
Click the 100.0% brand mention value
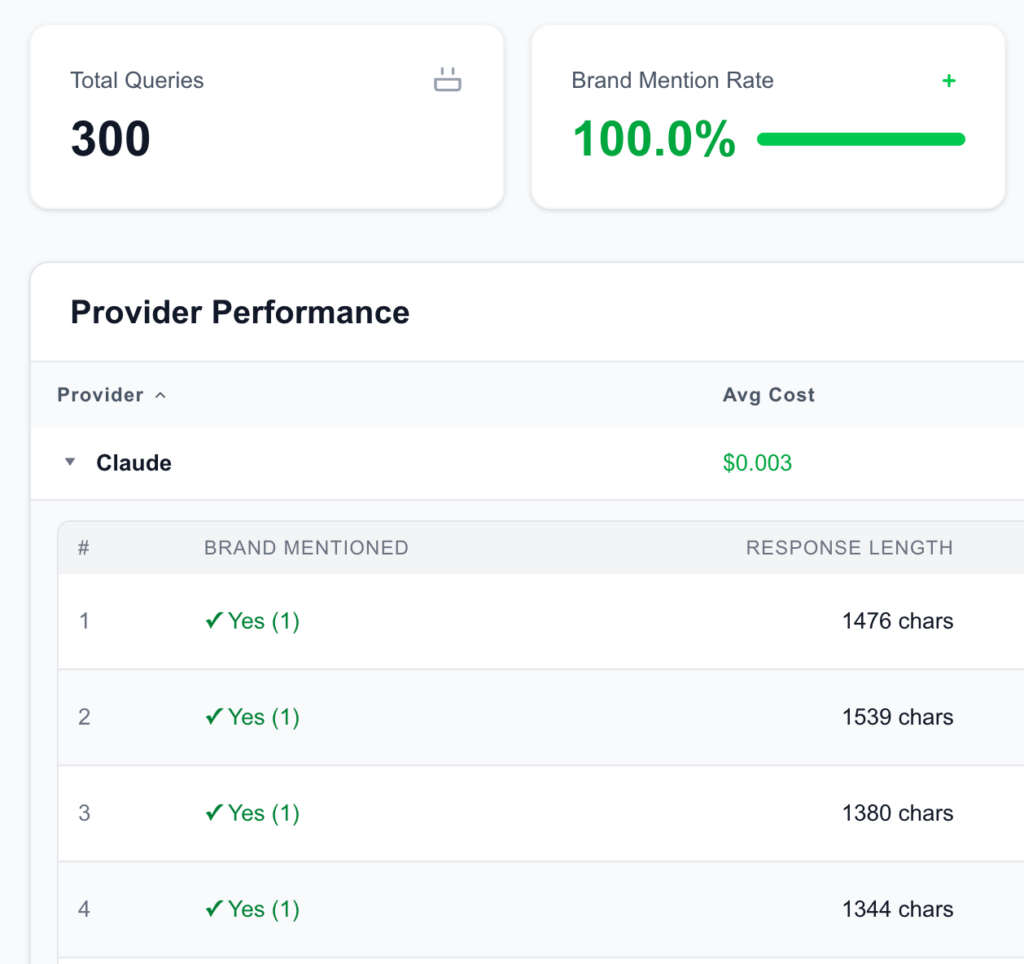pos(654,139)
